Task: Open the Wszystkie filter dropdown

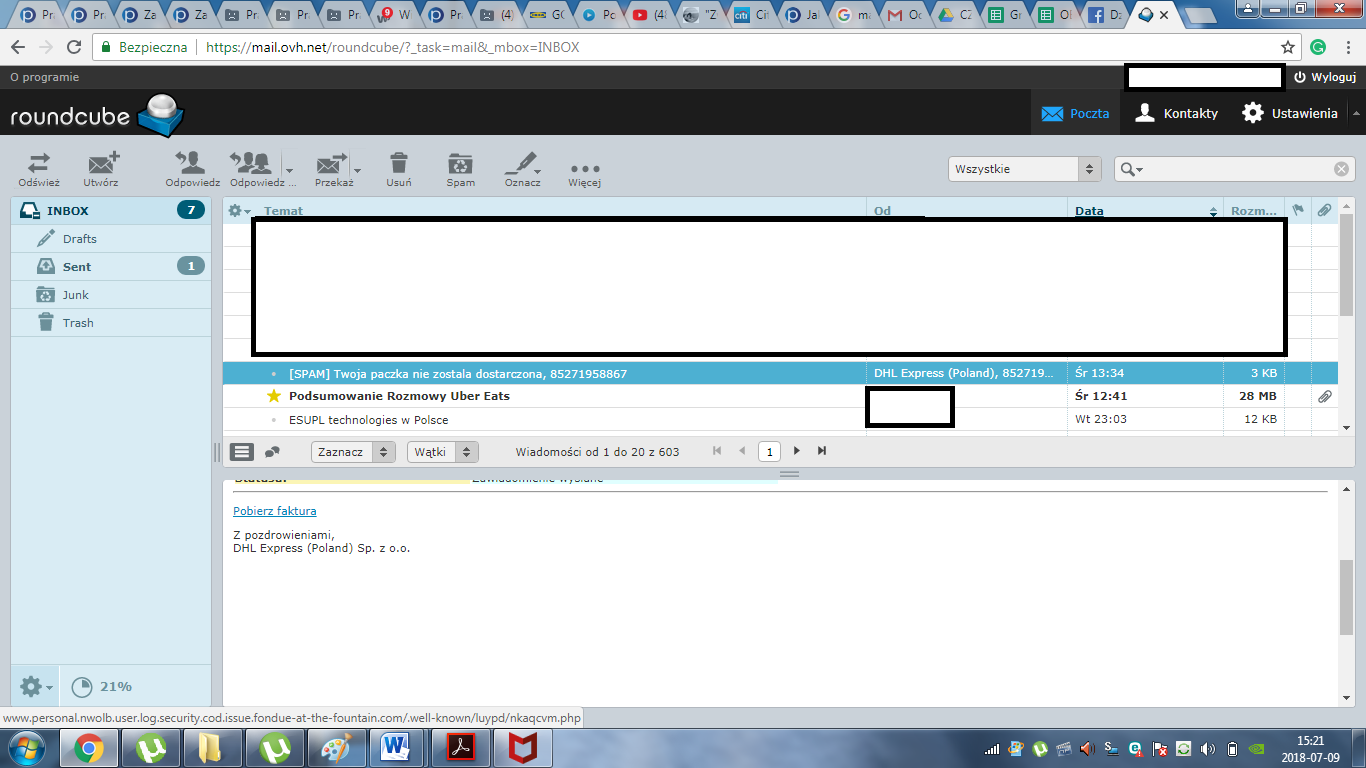Action: click(1024, 169)
